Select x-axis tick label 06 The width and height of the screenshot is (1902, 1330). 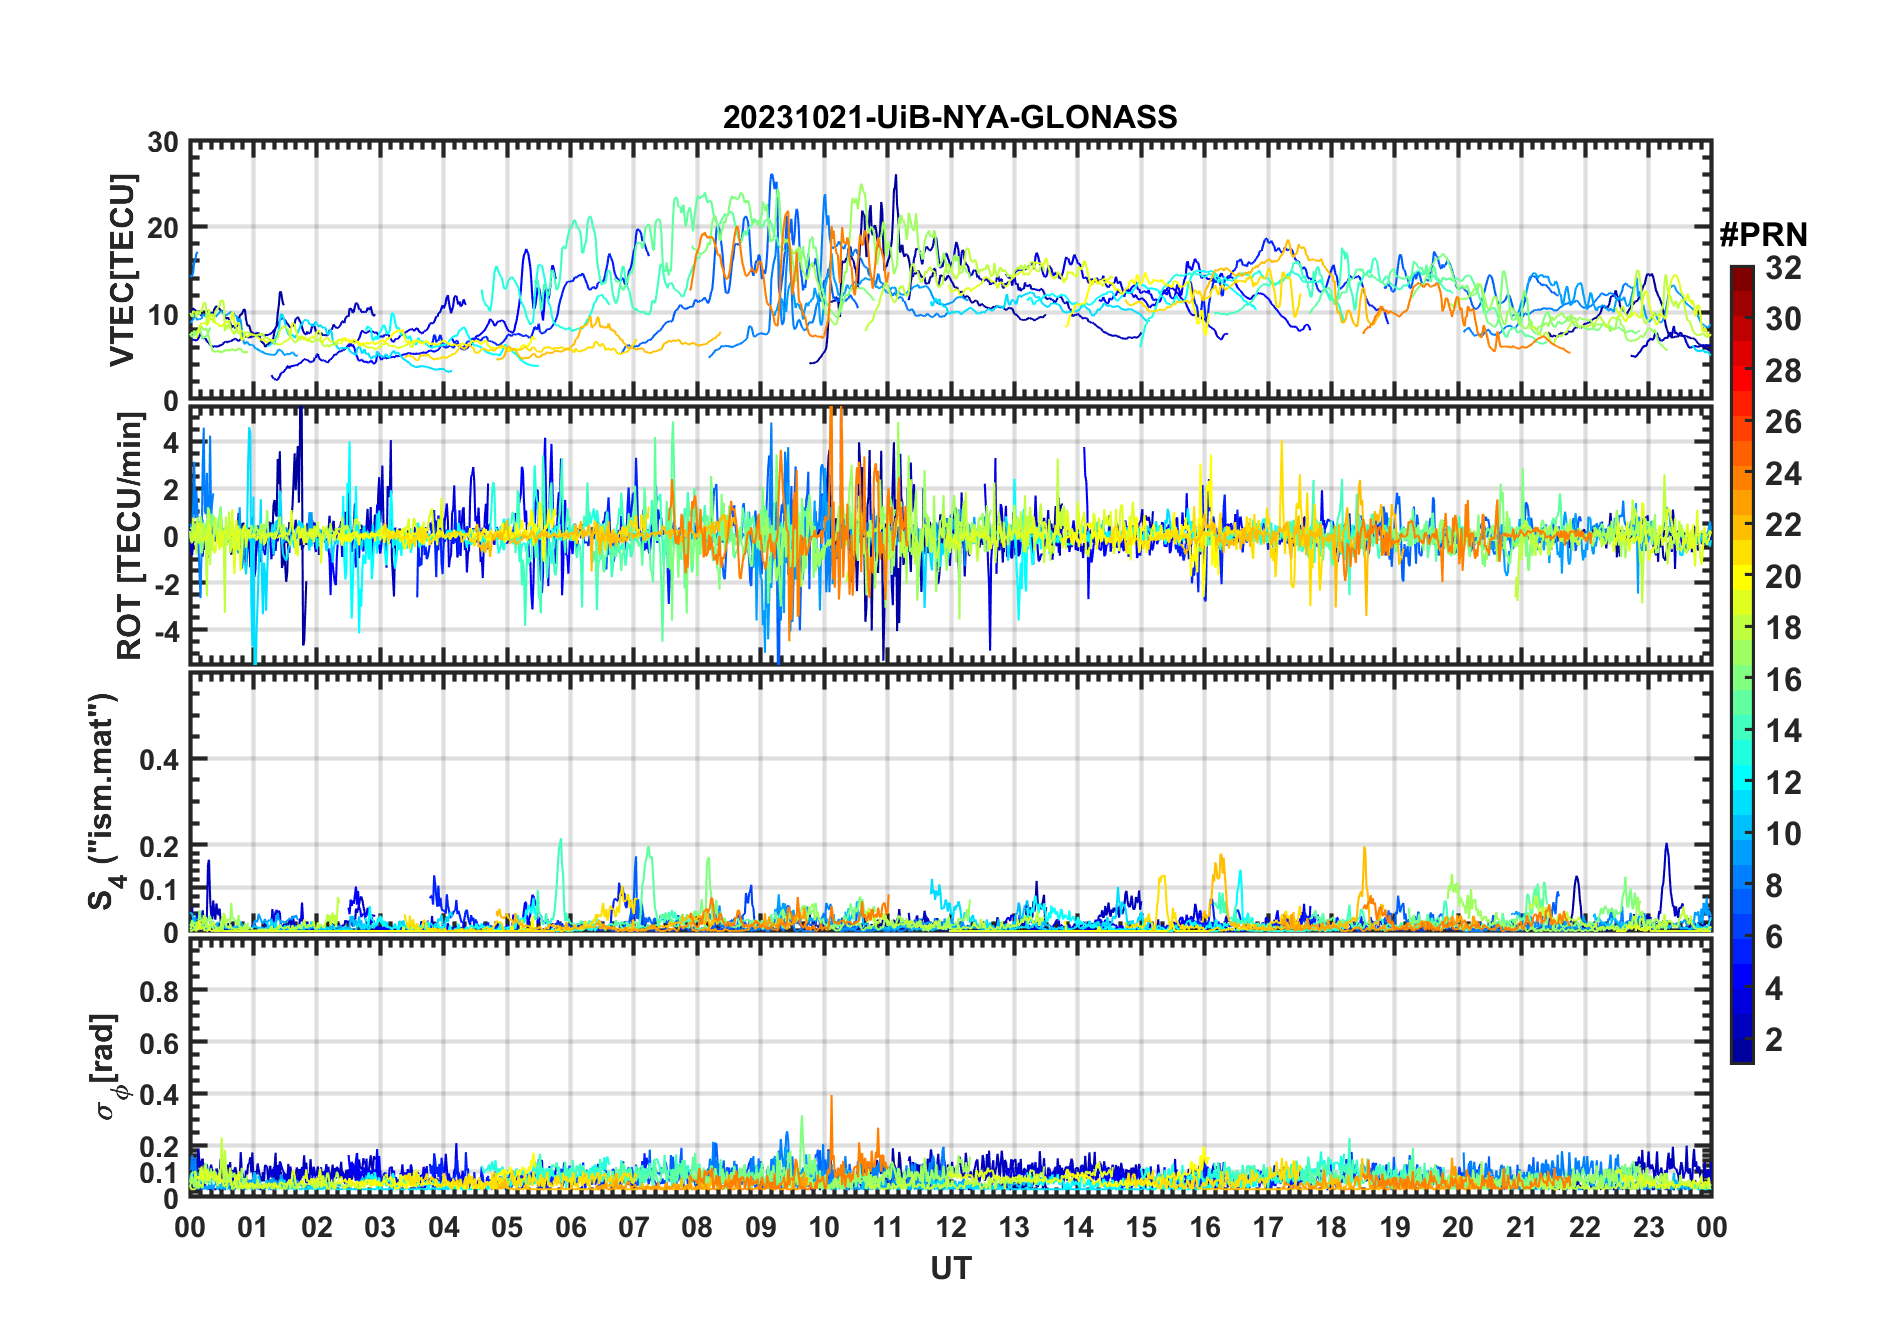tap(570, 1227)
